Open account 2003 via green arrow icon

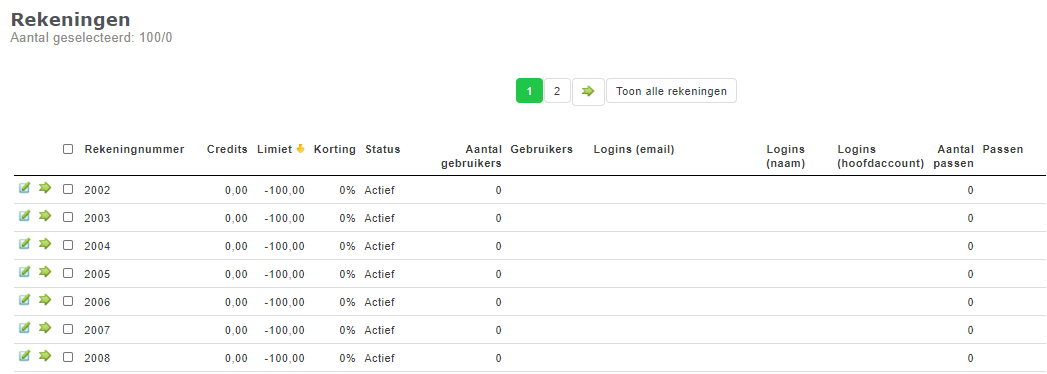(45, 216)
